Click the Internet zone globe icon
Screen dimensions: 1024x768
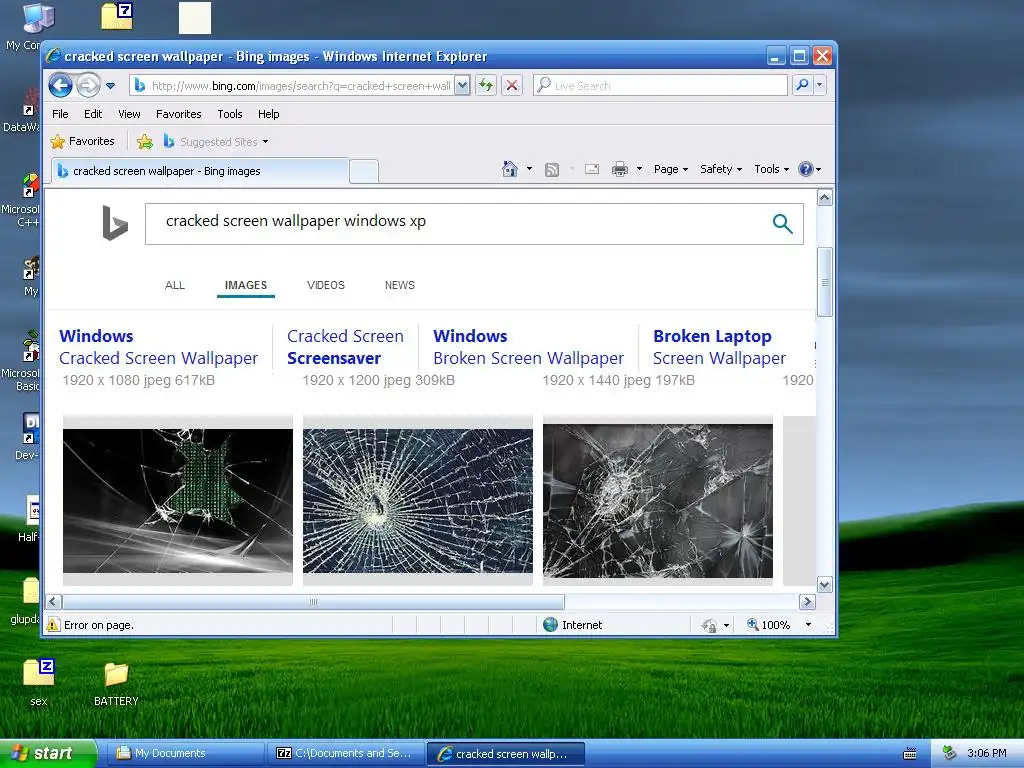pyautogui.click(x=551, y=625)
